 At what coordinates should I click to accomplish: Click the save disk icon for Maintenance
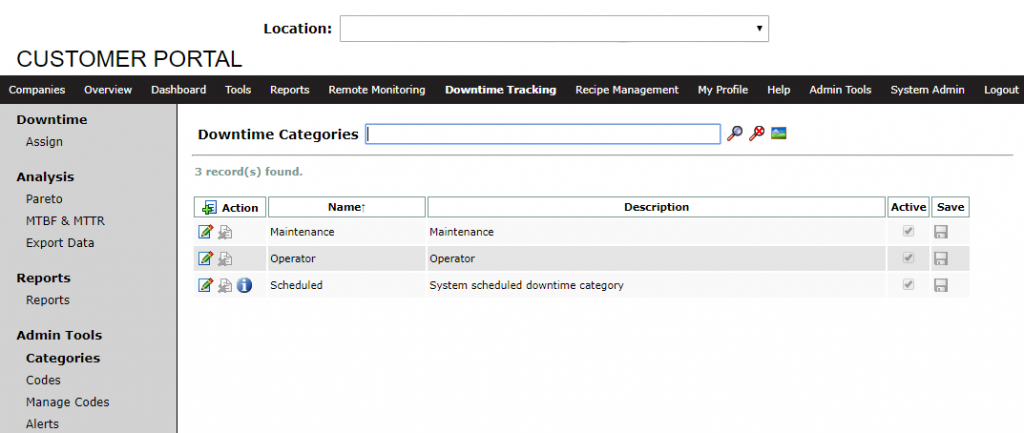tap(941, 232)
